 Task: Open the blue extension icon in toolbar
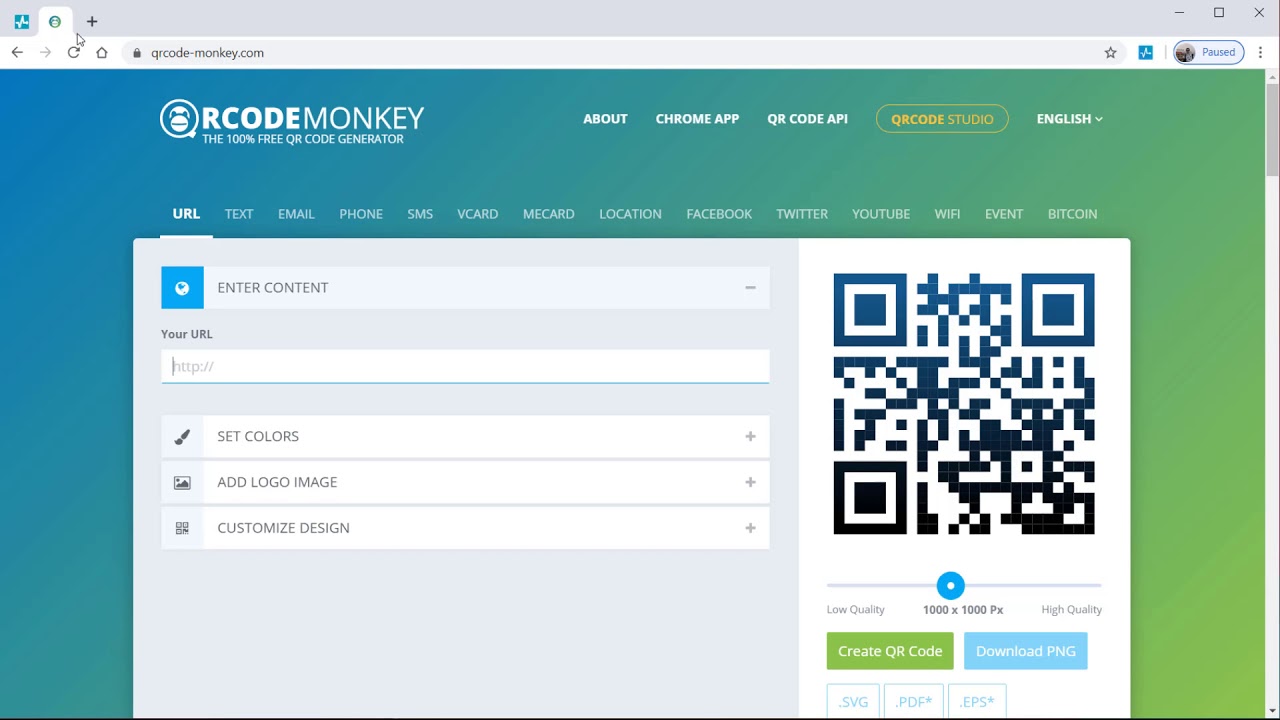click(1146, 52)
